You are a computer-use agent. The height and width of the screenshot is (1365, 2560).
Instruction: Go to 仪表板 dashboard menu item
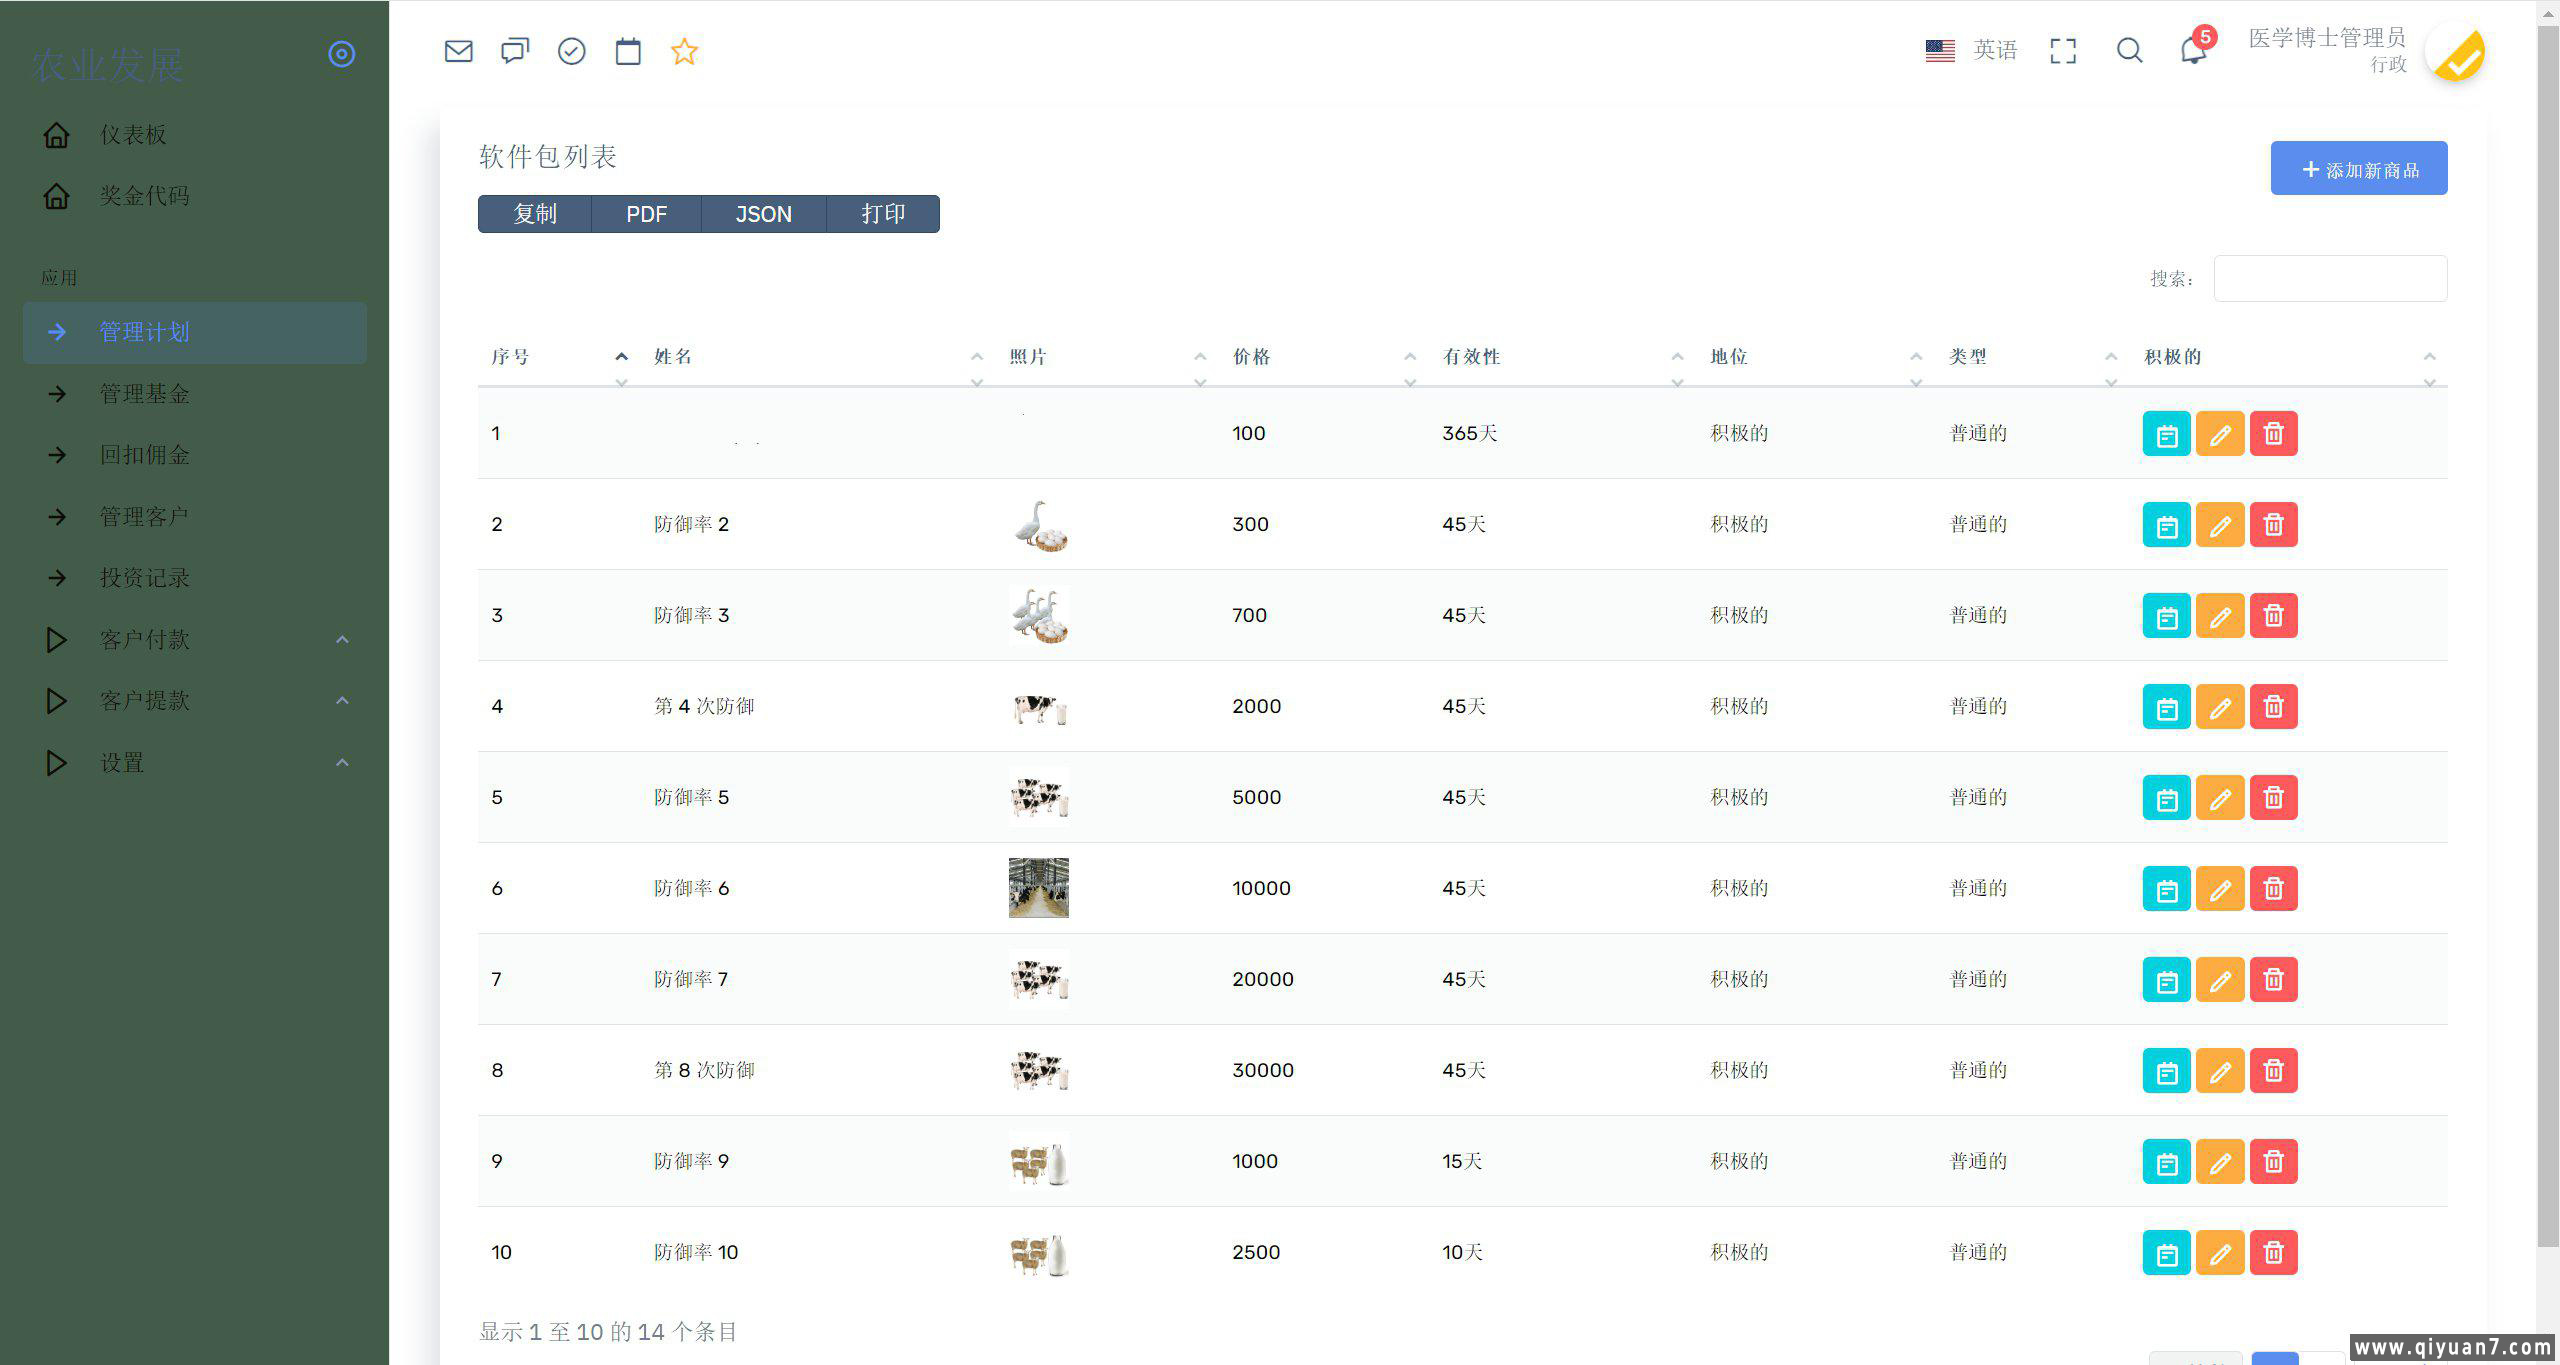pos(133,135)
